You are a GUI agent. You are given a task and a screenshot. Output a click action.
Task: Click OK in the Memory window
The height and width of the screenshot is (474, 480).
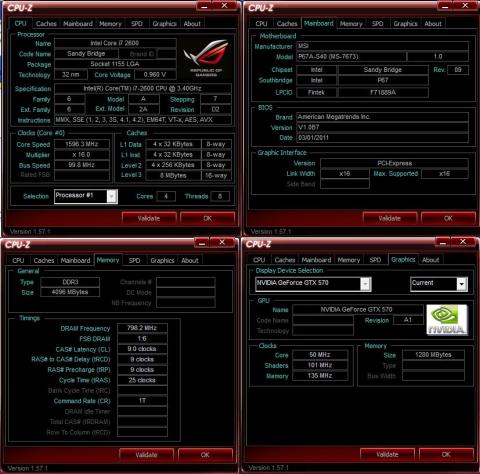point(205,455)
